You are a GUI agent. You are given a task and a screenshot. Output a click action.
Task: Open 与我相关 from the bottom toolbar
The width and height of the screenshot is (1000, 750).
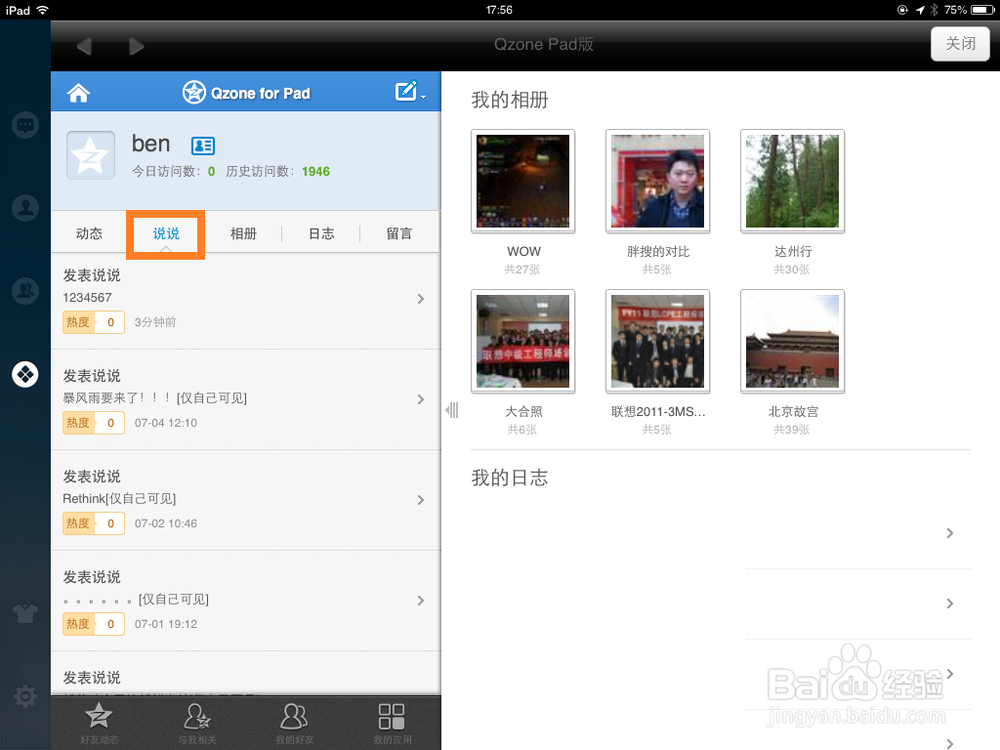coord(196,720)
